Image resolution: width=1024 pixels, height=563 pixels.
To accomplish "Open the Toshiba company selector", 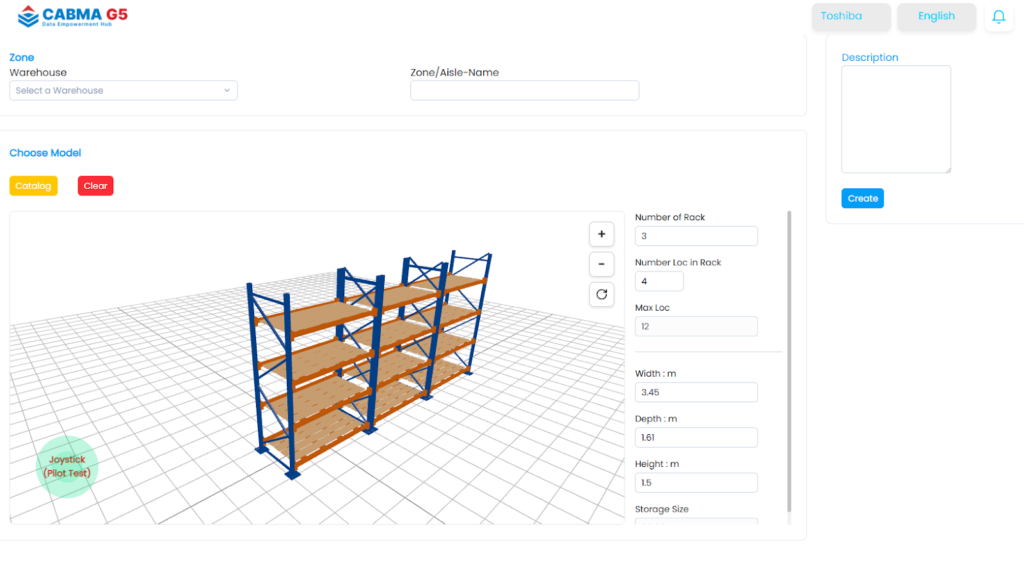I will click(x=852, y=17).
